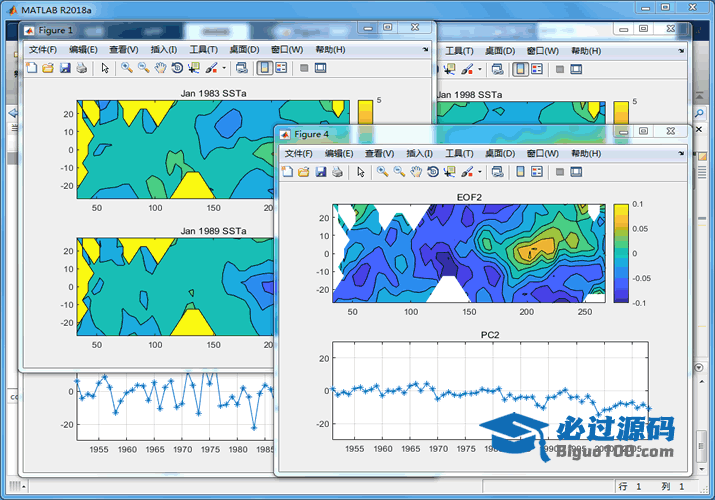715x500 pixels.
Task: Click EOF2 colorbar in Figure 4
Action: [x=621, y=253]
